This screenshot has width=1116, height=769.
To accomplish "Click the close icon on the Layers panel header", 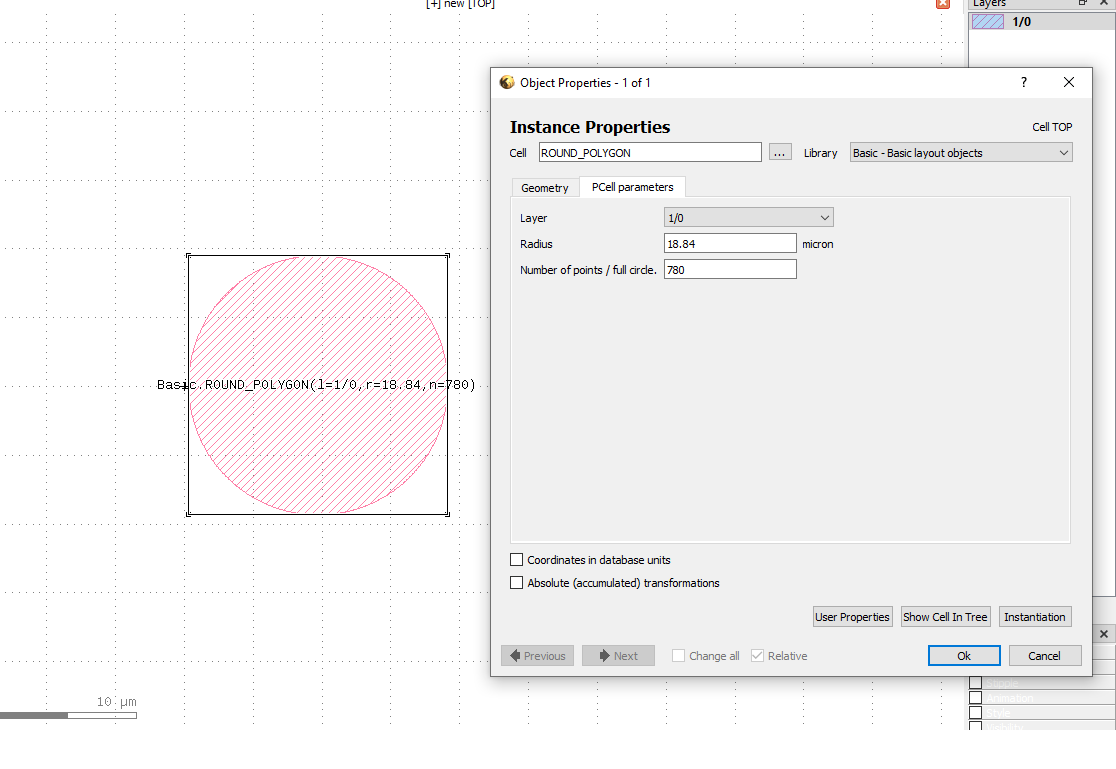I will [1103, 3].
